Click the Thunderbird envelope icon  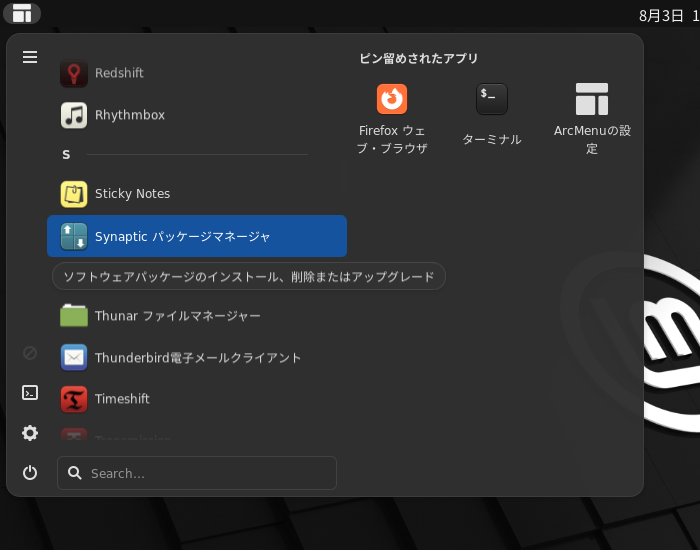tap(74, 358)
